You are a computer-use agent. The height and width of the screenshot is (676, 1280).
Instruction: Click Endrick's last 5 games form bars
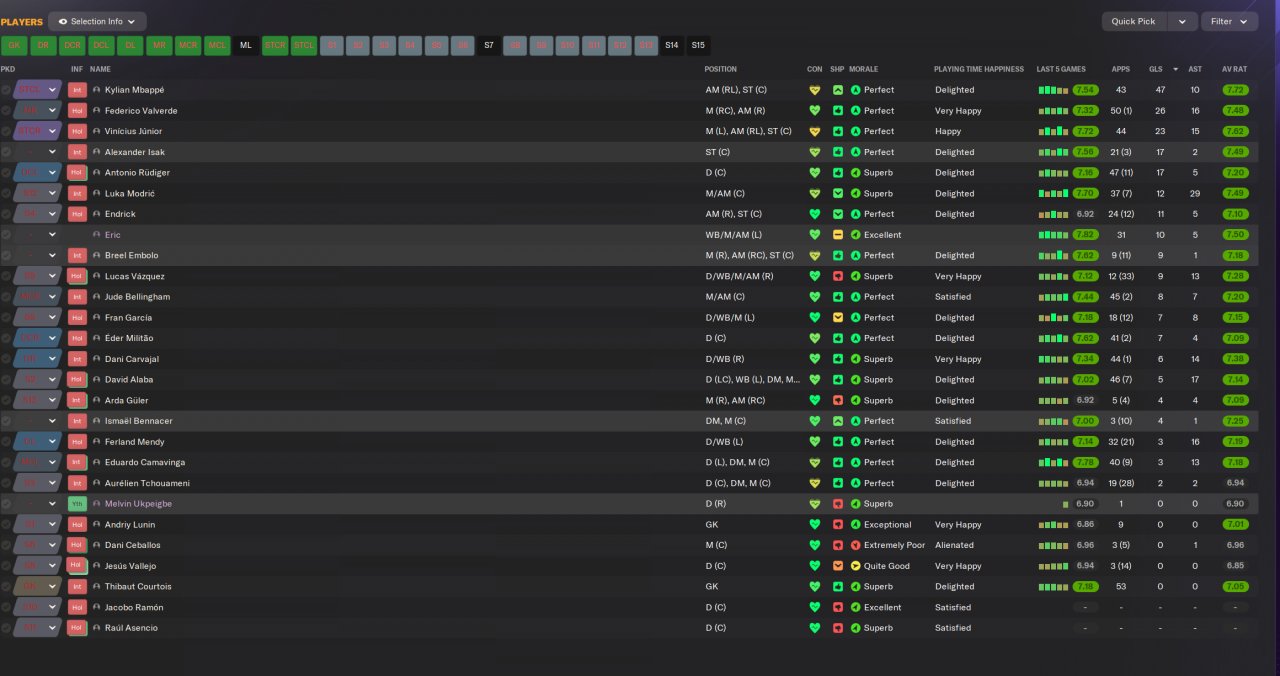click(x=1053, y=214)
